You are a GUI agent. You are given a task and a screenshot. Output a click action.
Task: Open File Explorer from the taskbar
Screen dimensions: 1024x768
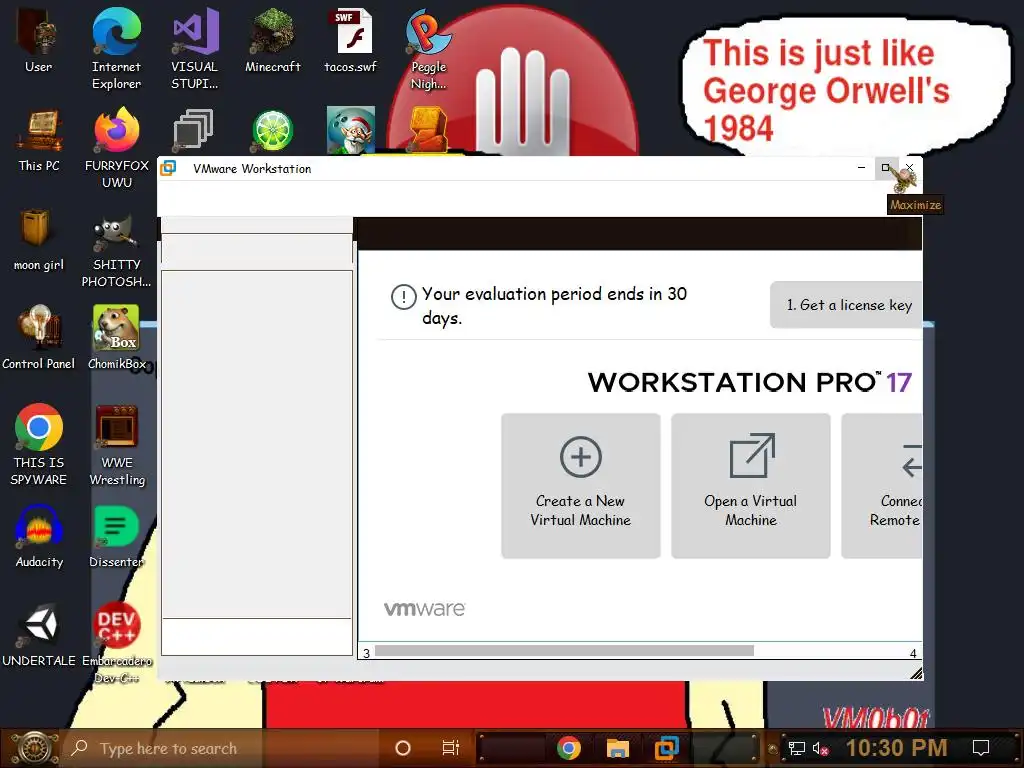tap(617, 748)
